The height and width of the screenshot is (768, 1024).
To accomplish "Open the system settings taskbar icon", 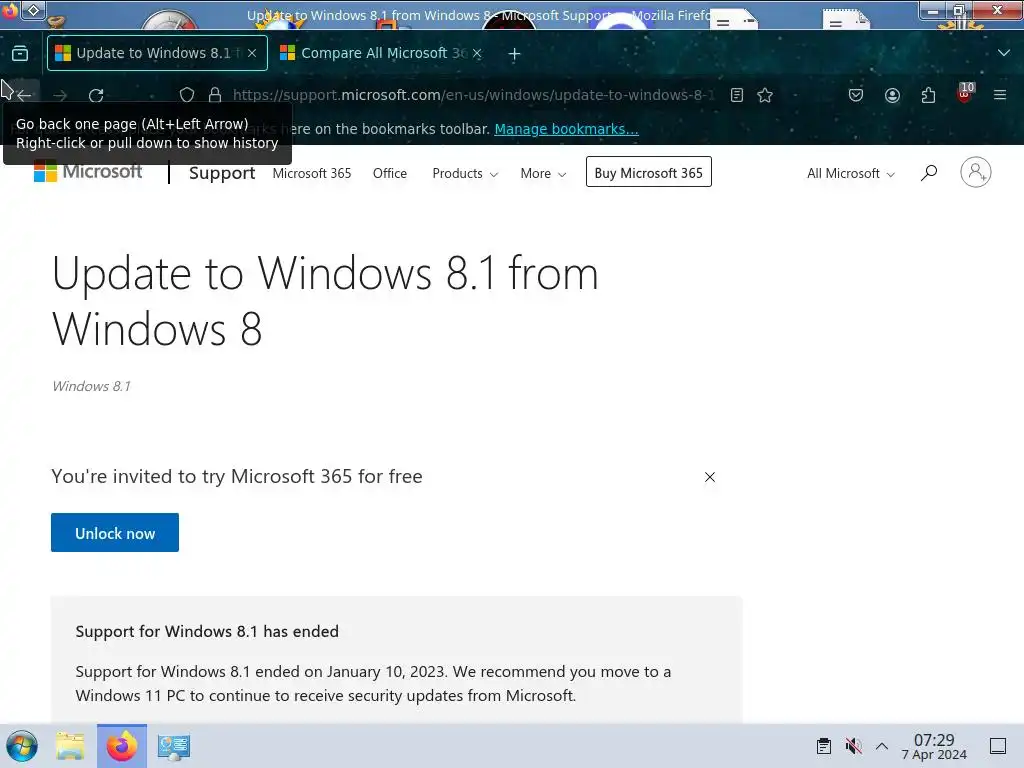I will [x=174, y=746].
